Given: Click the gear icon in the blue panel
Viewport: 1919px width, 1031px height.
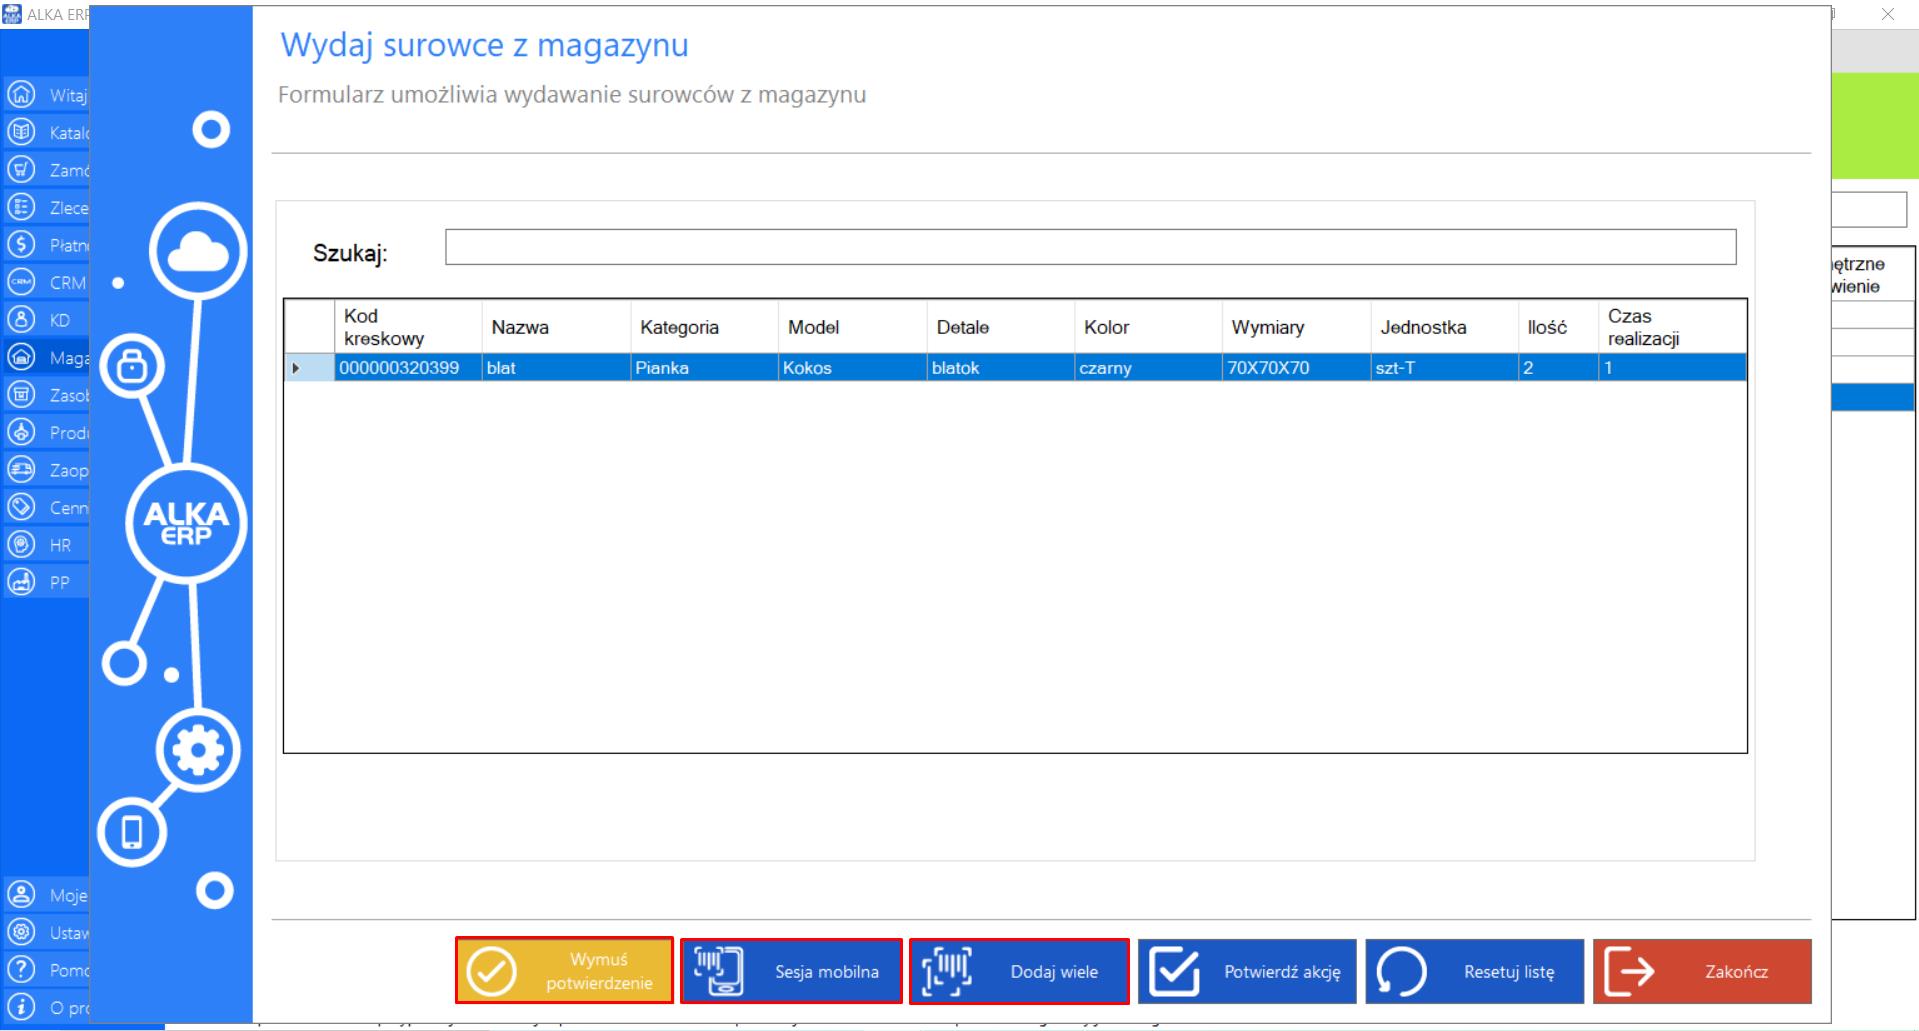Looking at the screenshot, I should (x=197, y=750).
